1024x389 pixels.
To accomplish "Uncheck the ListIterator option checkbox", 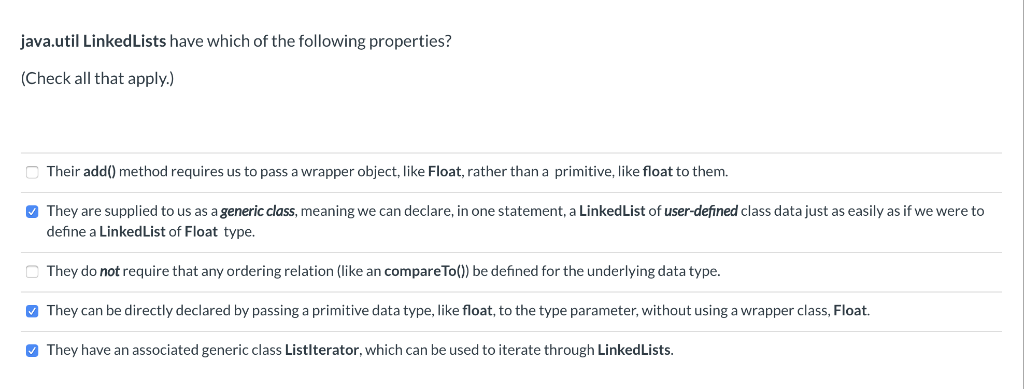I will point(32,351).
